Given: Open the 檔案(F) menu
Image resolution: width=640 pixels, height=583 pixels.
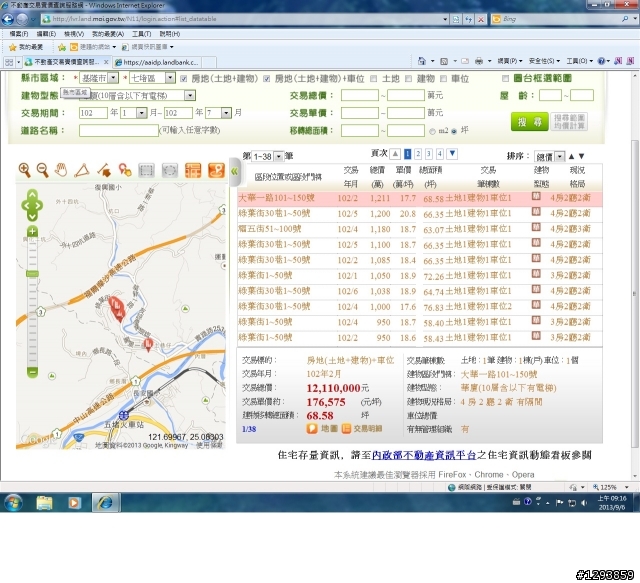Looking at the screenshot, I should tap(19, 34).
